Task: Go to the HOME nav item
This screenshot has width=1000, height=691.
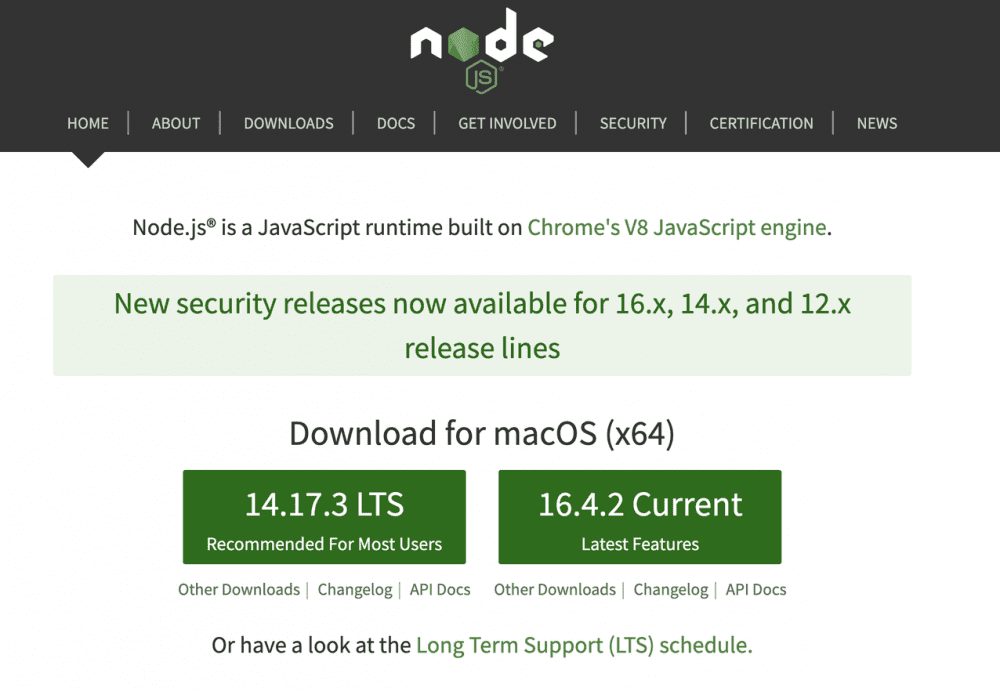Action: click(88, 123)
